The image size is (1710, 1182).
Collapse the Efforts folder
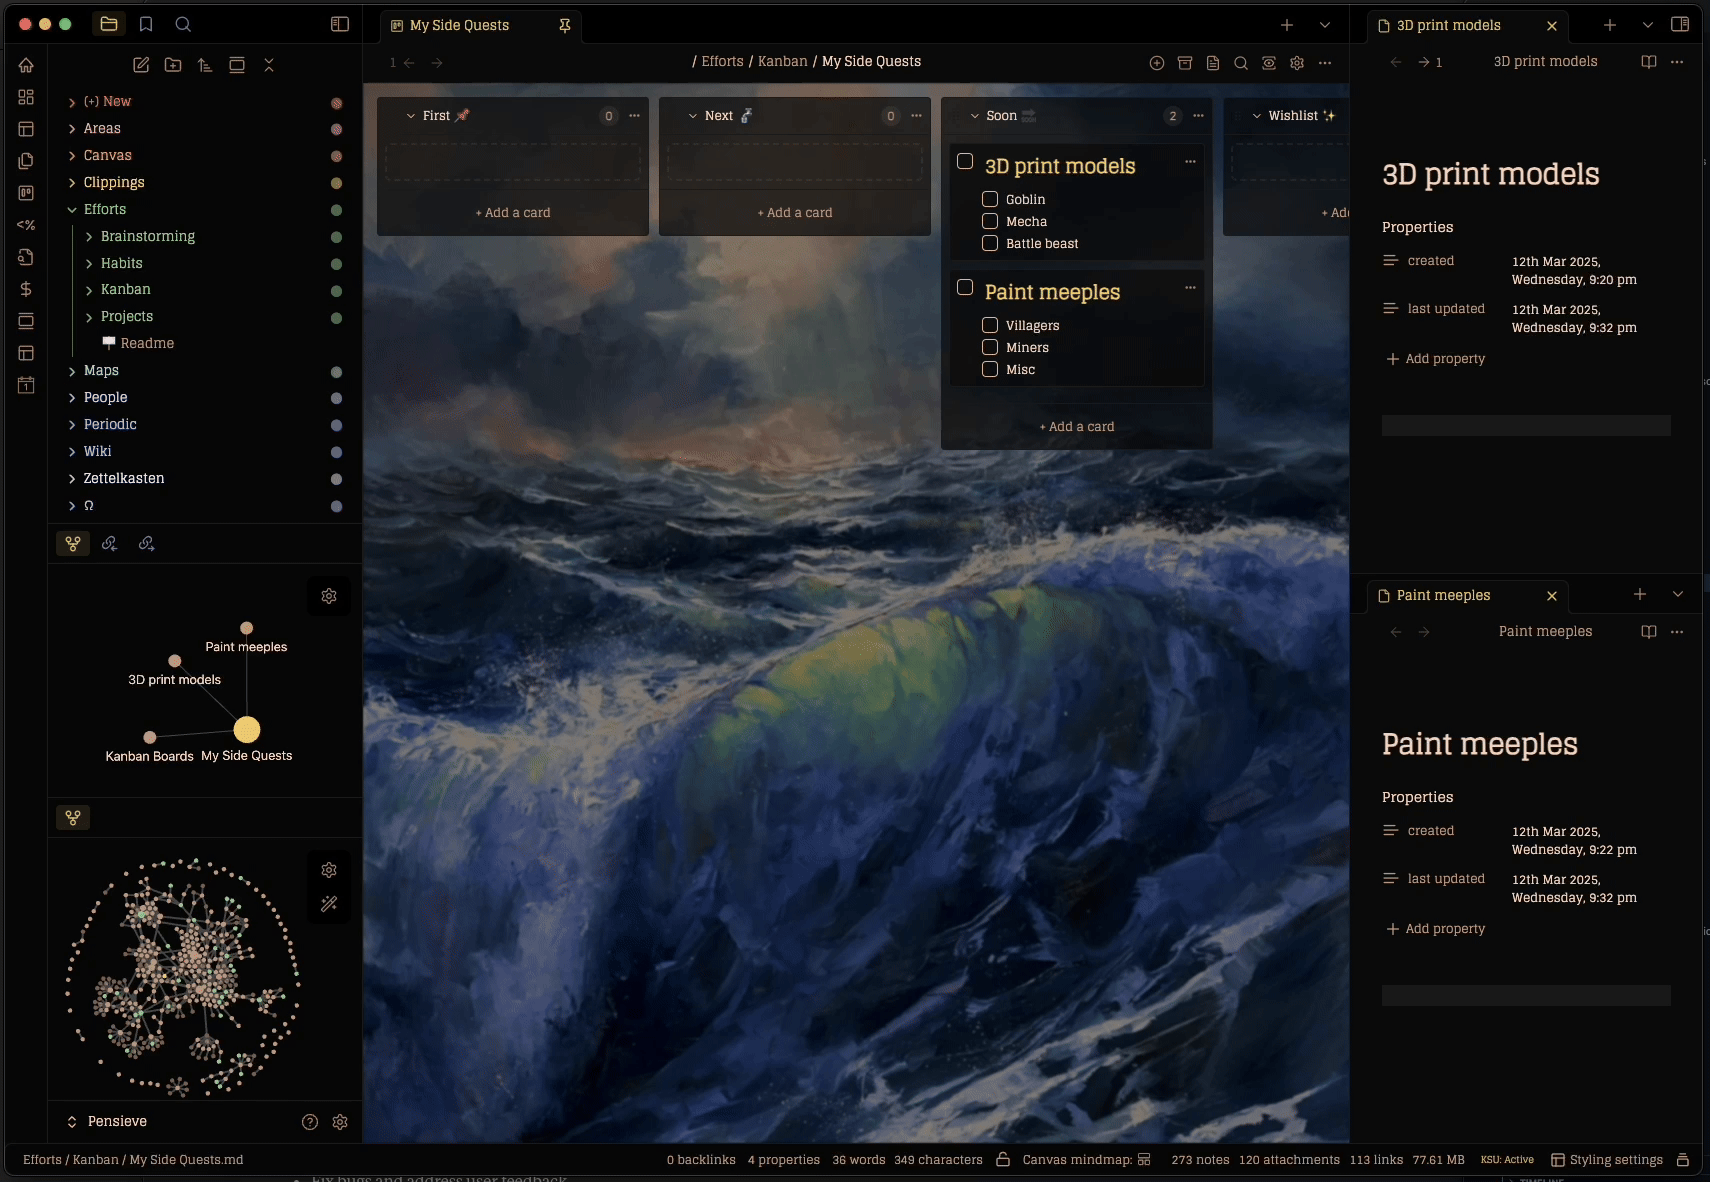pos(72,210)
